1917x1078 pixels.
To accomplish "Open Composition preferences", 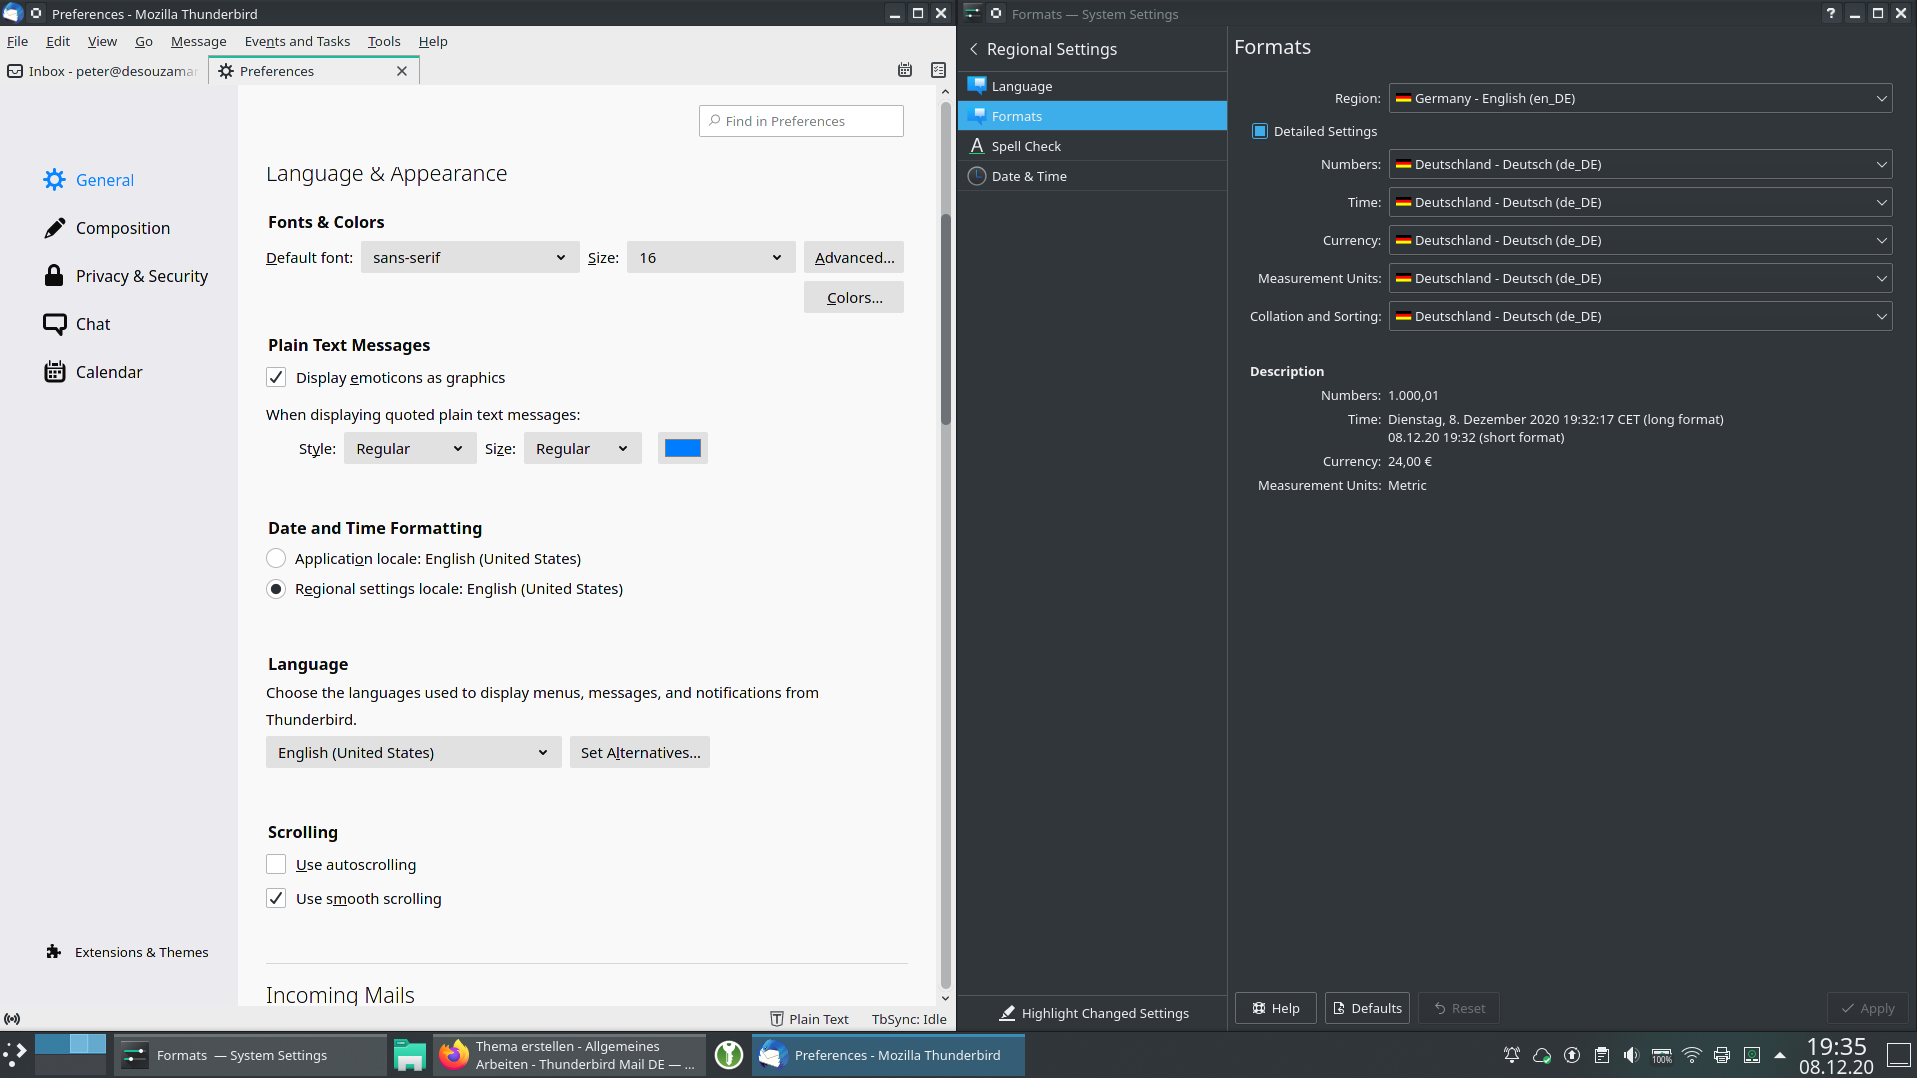I will coord(107,228).
